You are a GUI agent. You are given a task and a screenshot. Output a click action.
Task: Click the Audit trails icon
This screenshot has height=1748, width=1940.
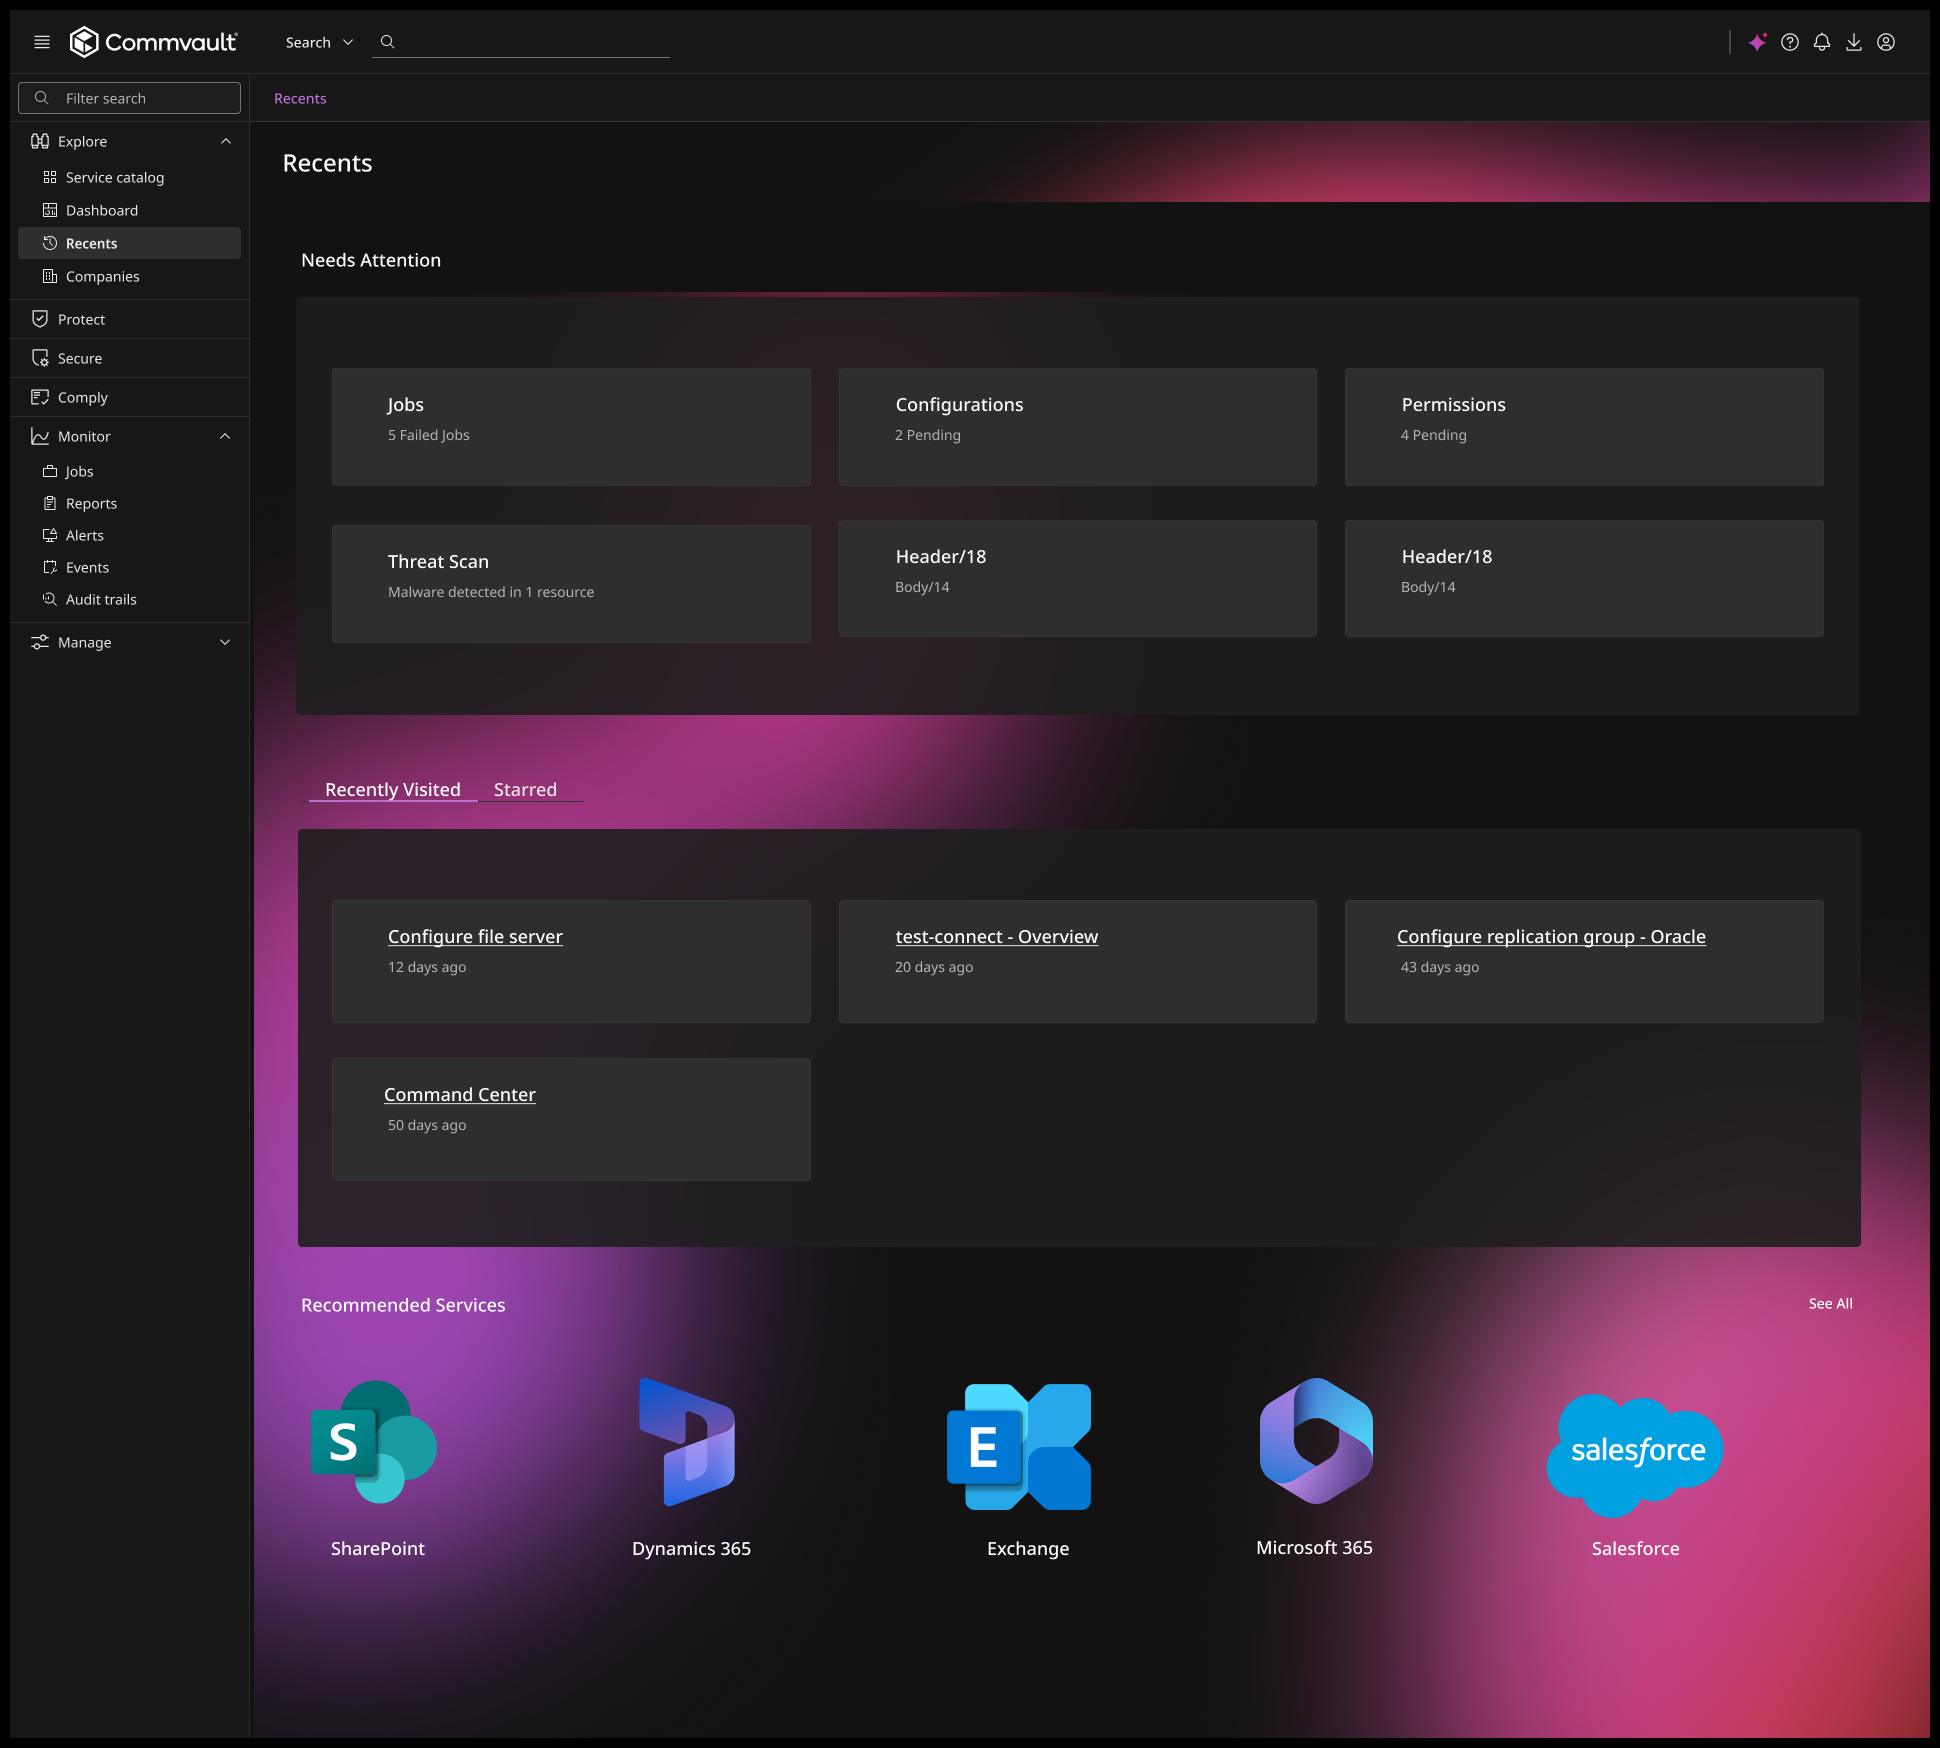click(50, 599)
